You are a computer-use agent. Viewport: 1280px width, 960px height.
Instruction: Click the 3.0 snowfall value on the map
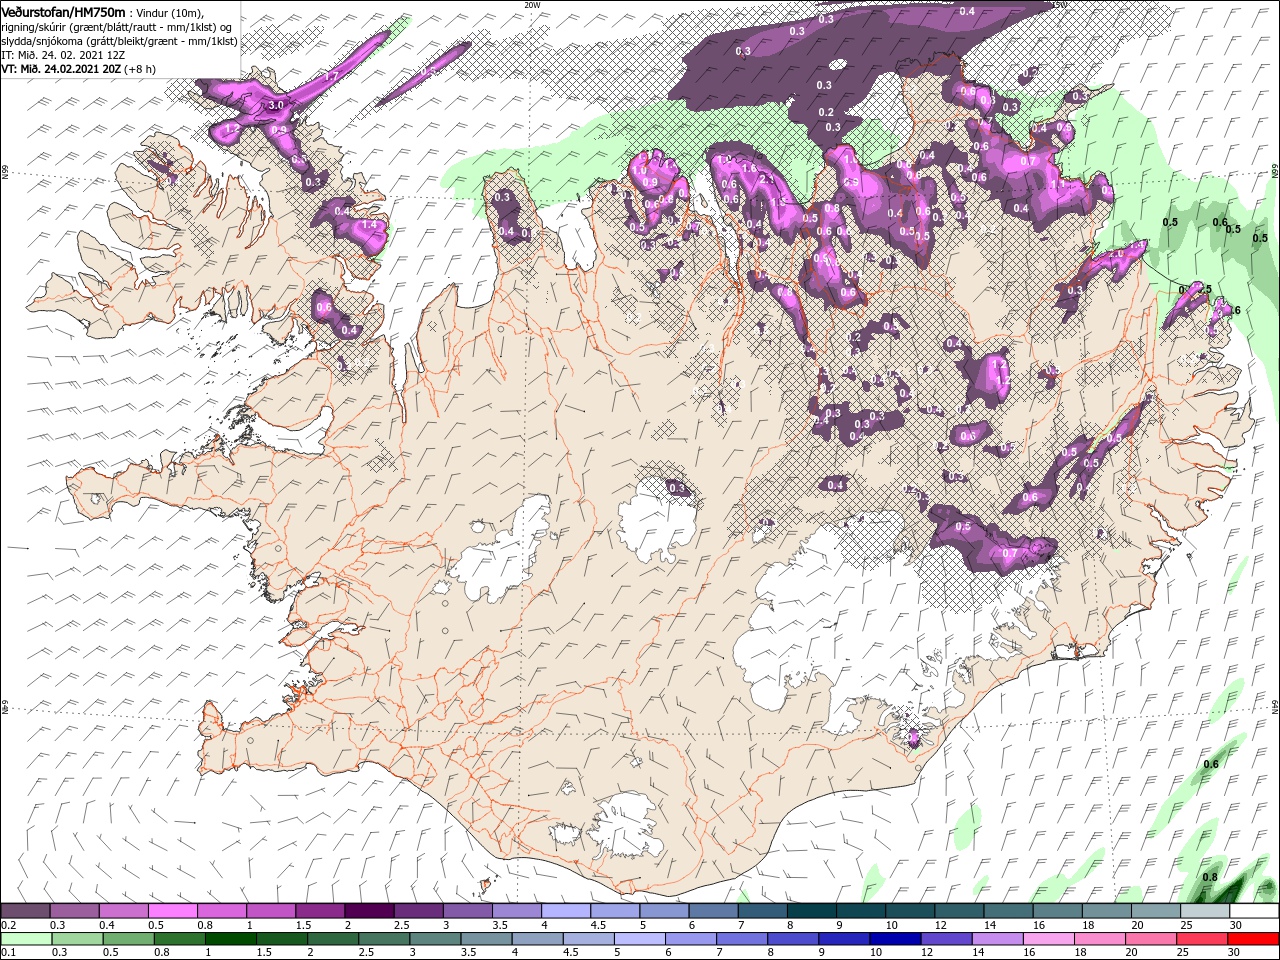point(277,105)
